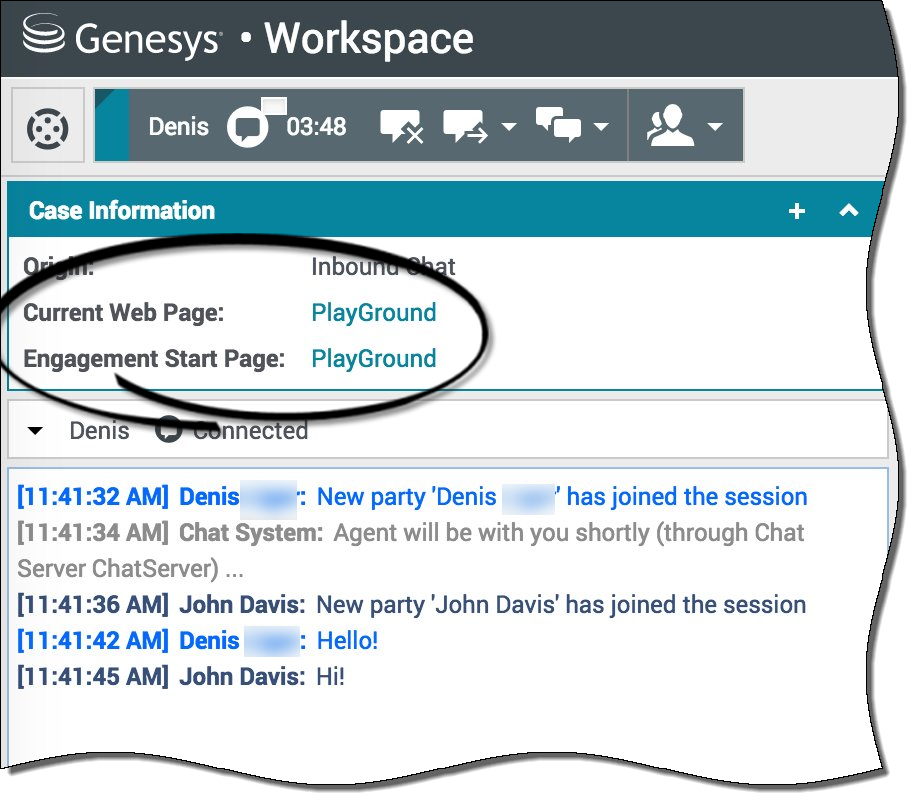Click the Case Information header title

(122, 211)
